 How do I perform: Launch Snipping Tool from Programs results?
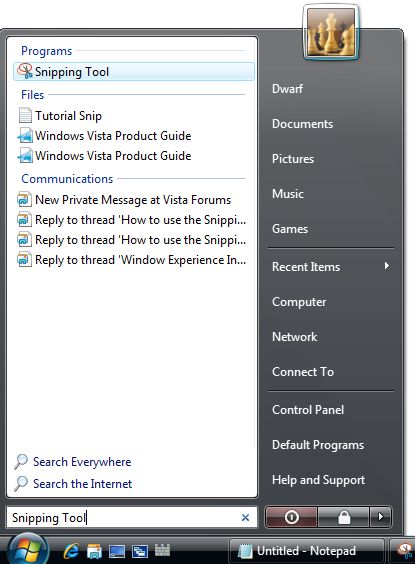click(133, 72)
